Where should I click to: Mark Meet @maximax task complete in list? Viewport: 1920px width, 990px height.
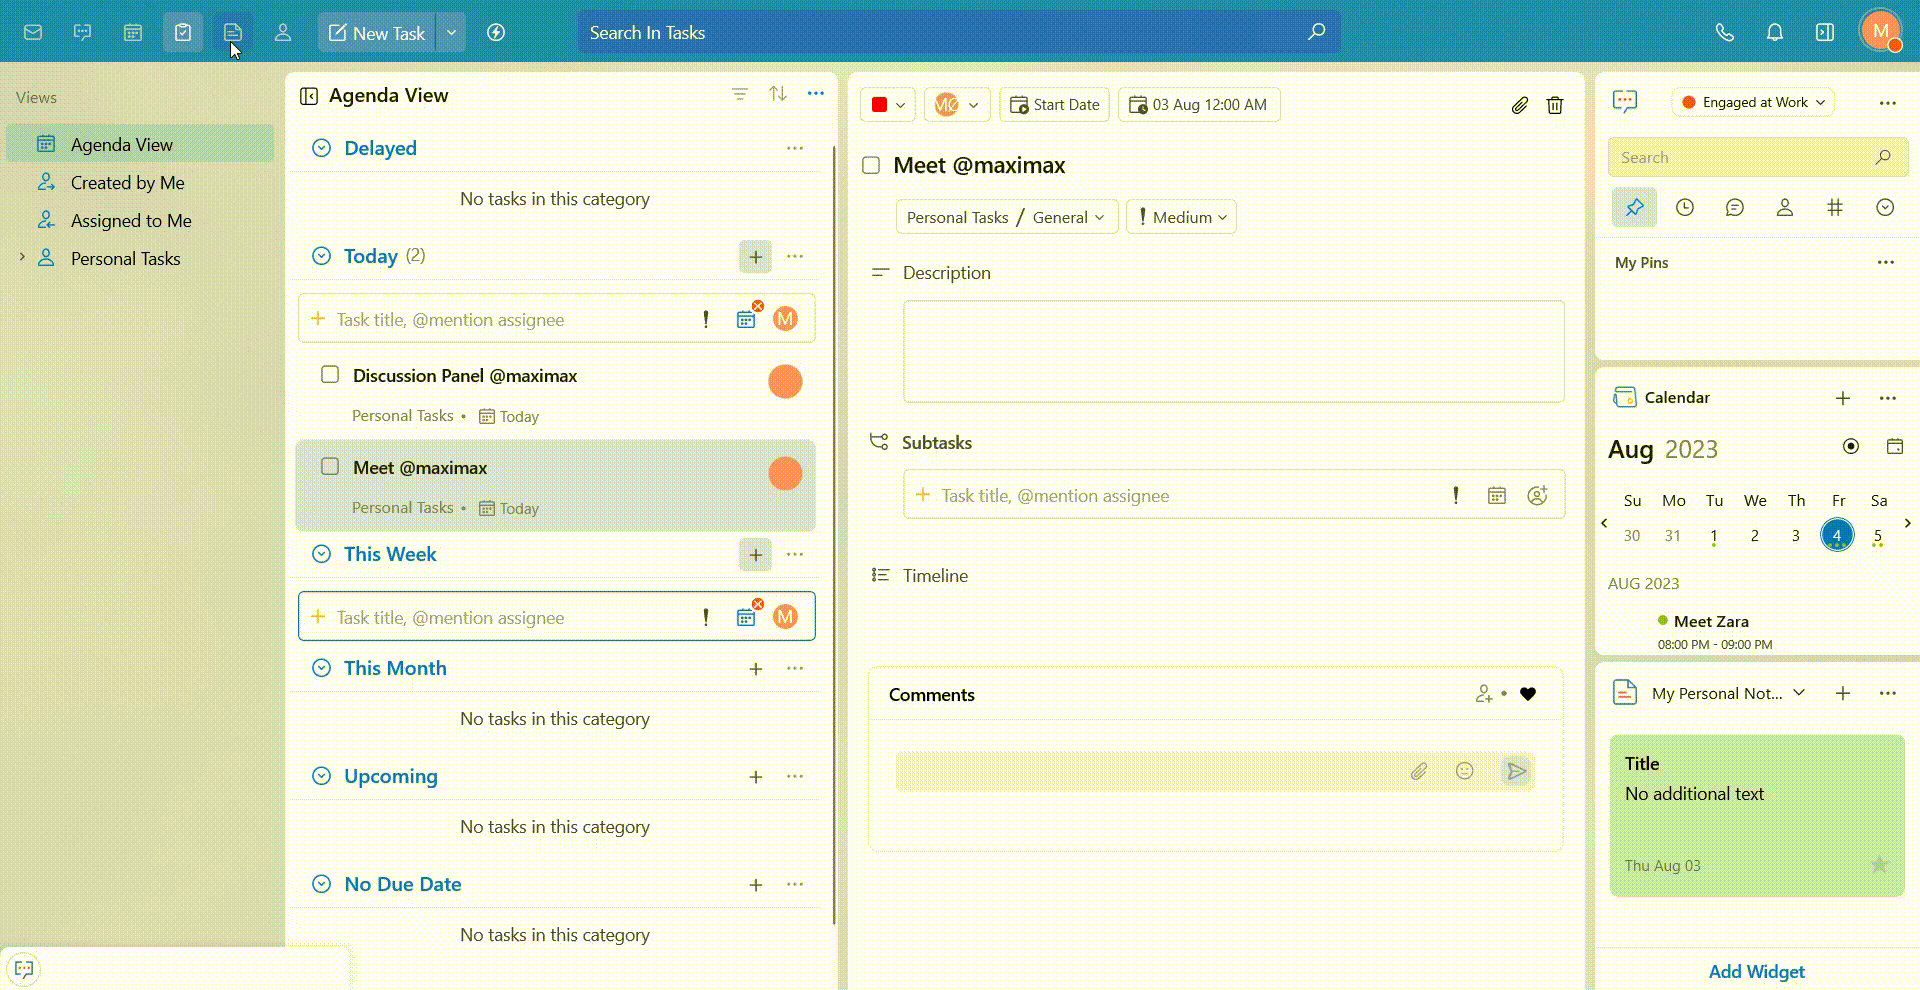(x=330, y=467)
